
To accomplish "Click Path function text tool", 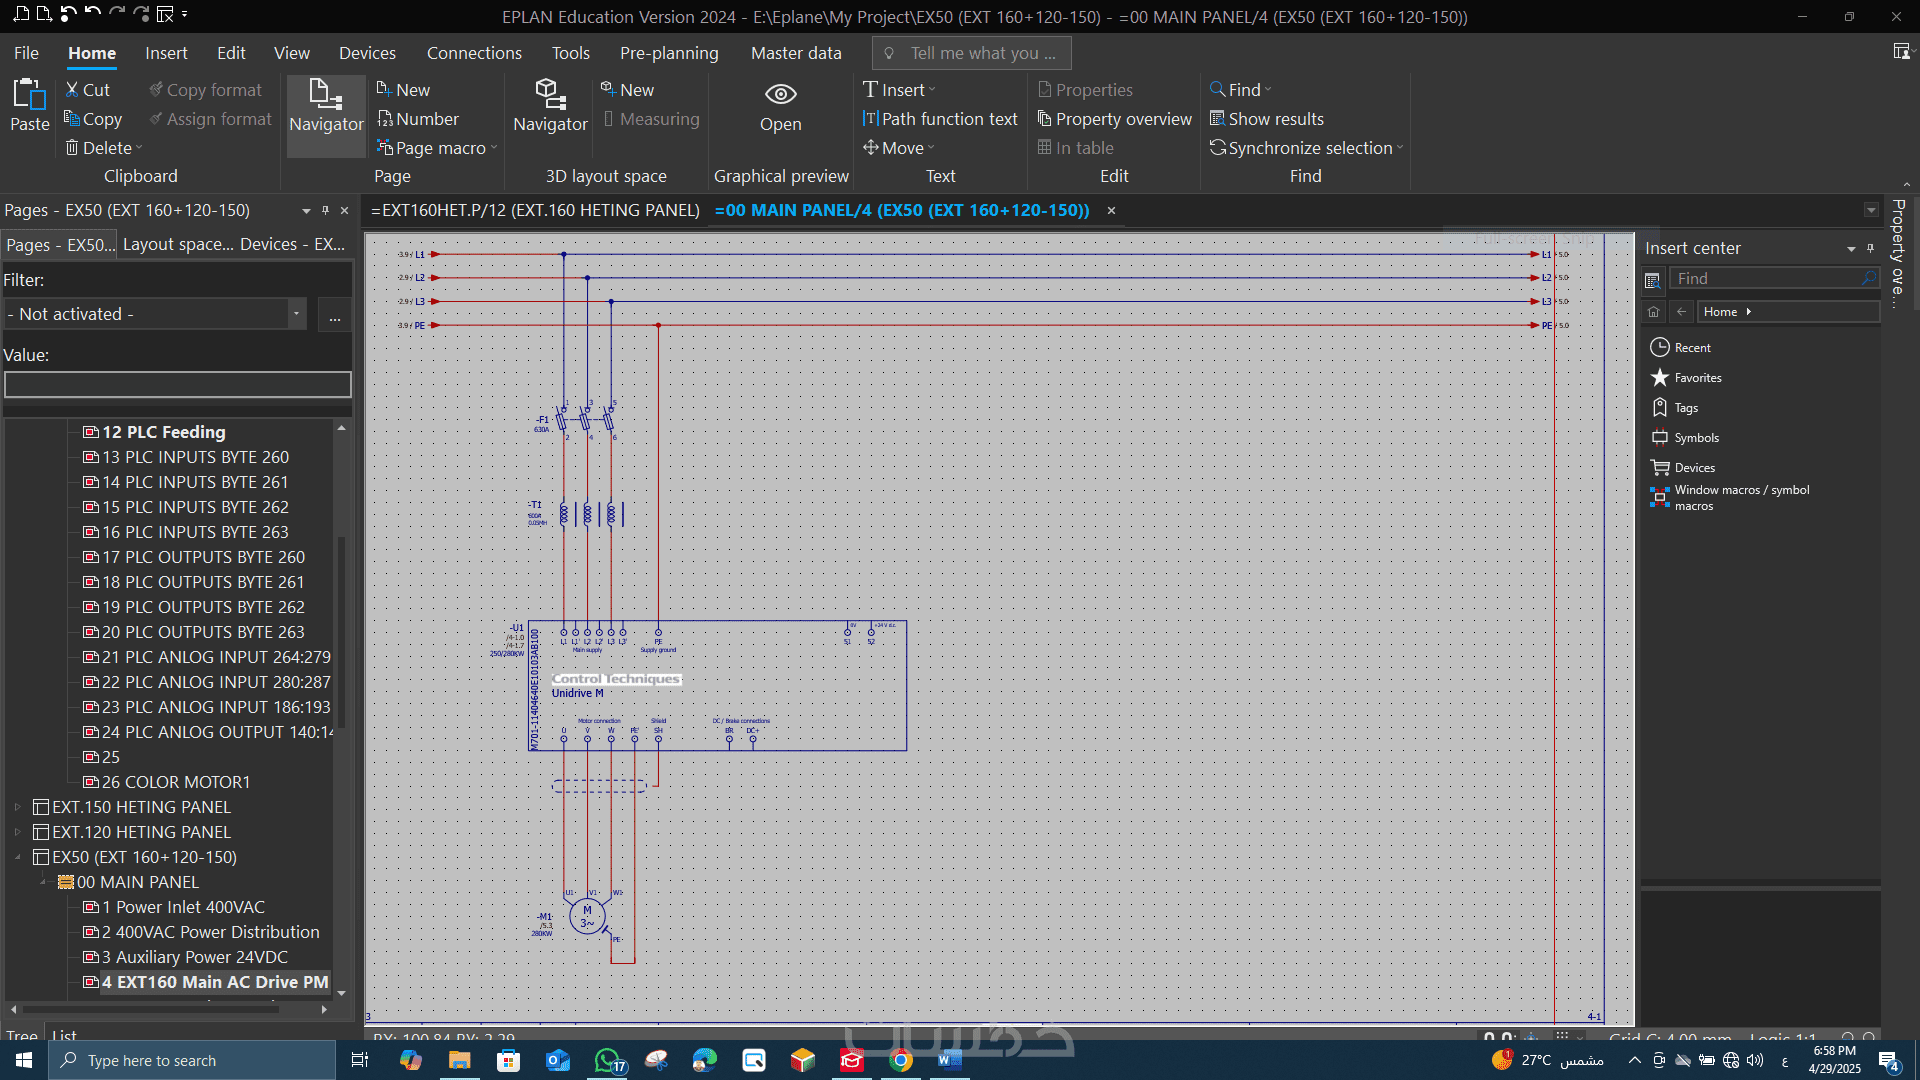I will [940, 119].
